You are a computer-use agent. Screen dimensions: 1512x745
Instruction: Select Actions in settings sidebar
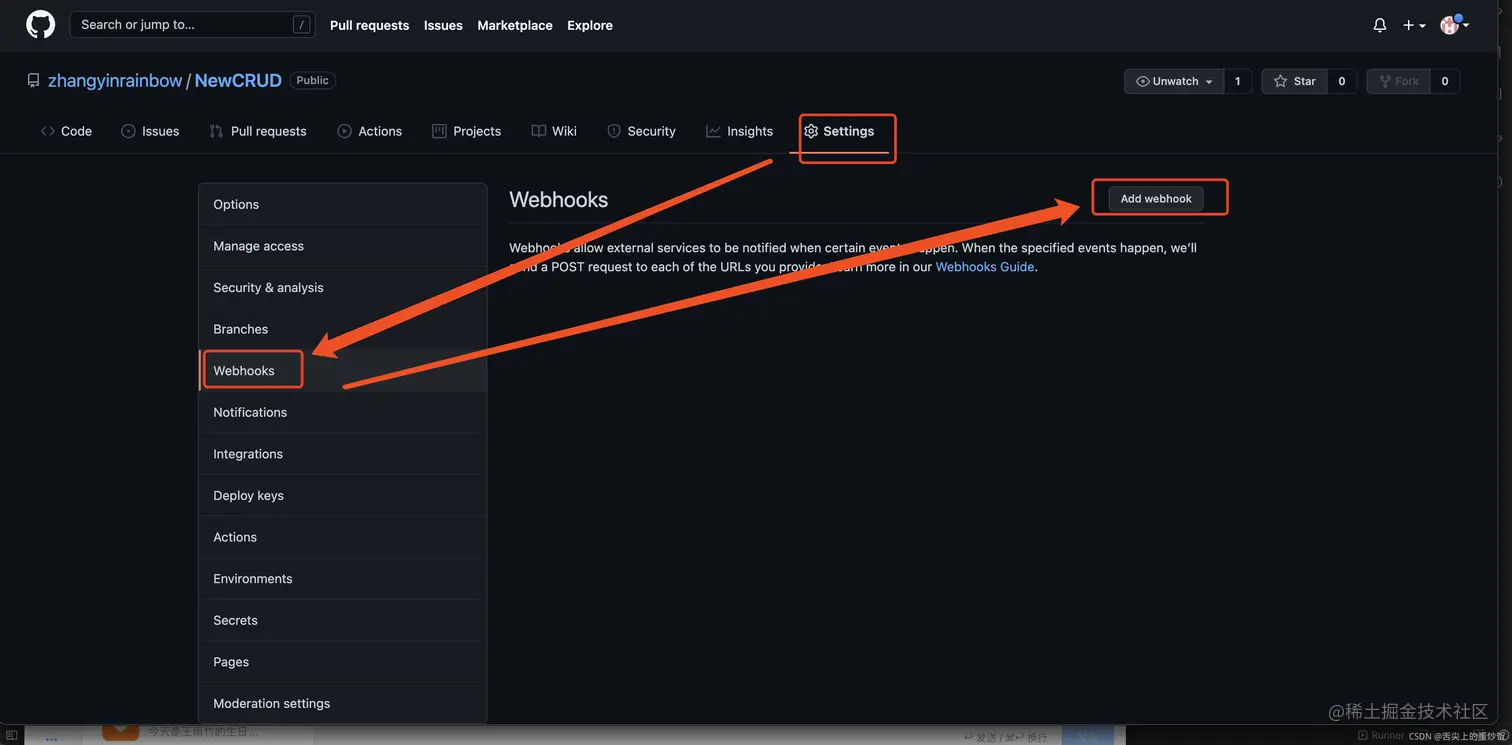[x=343, y=537]
